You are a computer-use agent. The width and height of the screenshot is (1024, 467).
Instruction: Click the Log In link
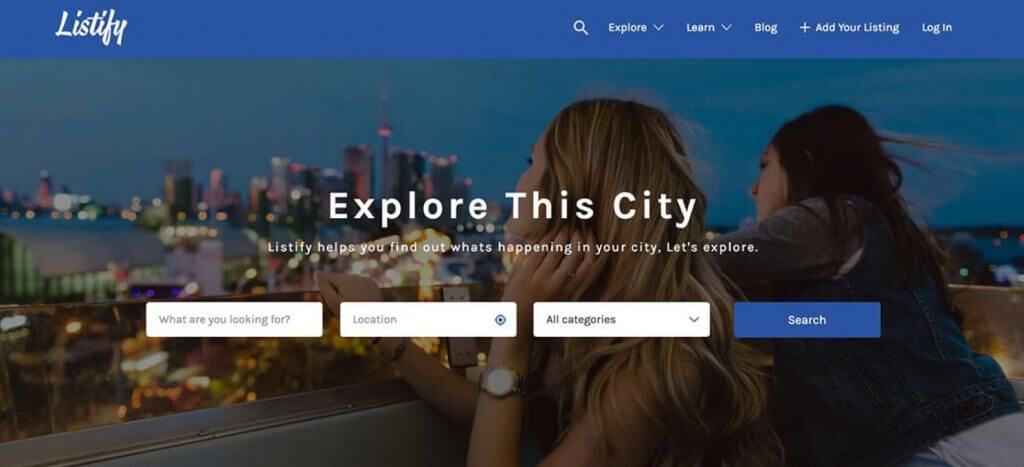pos(936,27)
